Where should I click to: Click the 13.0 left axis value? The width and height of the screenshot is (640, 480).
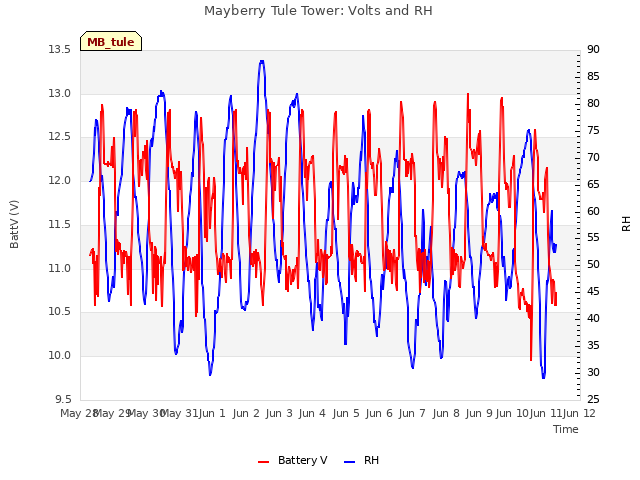(x=60, y=93)
